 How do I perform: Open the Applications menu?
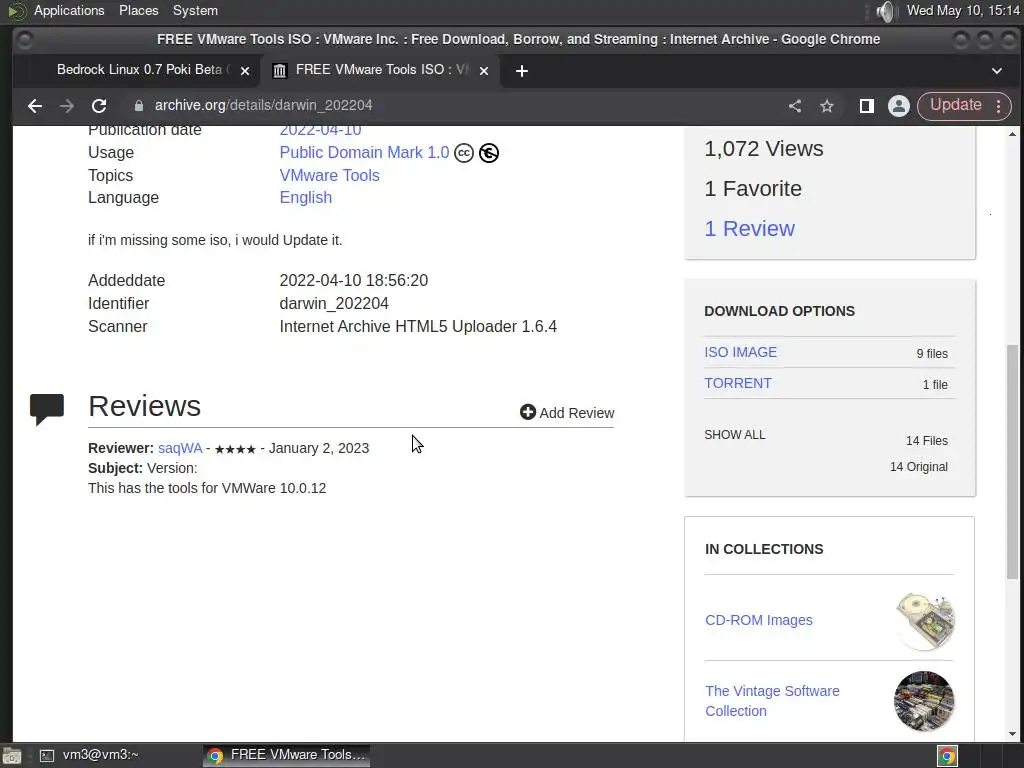[x=69, y=10]
